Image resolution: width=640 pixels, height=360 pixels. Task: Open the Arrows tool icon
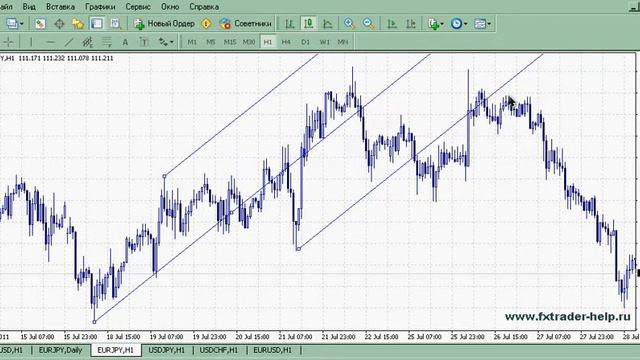point(163,42)
